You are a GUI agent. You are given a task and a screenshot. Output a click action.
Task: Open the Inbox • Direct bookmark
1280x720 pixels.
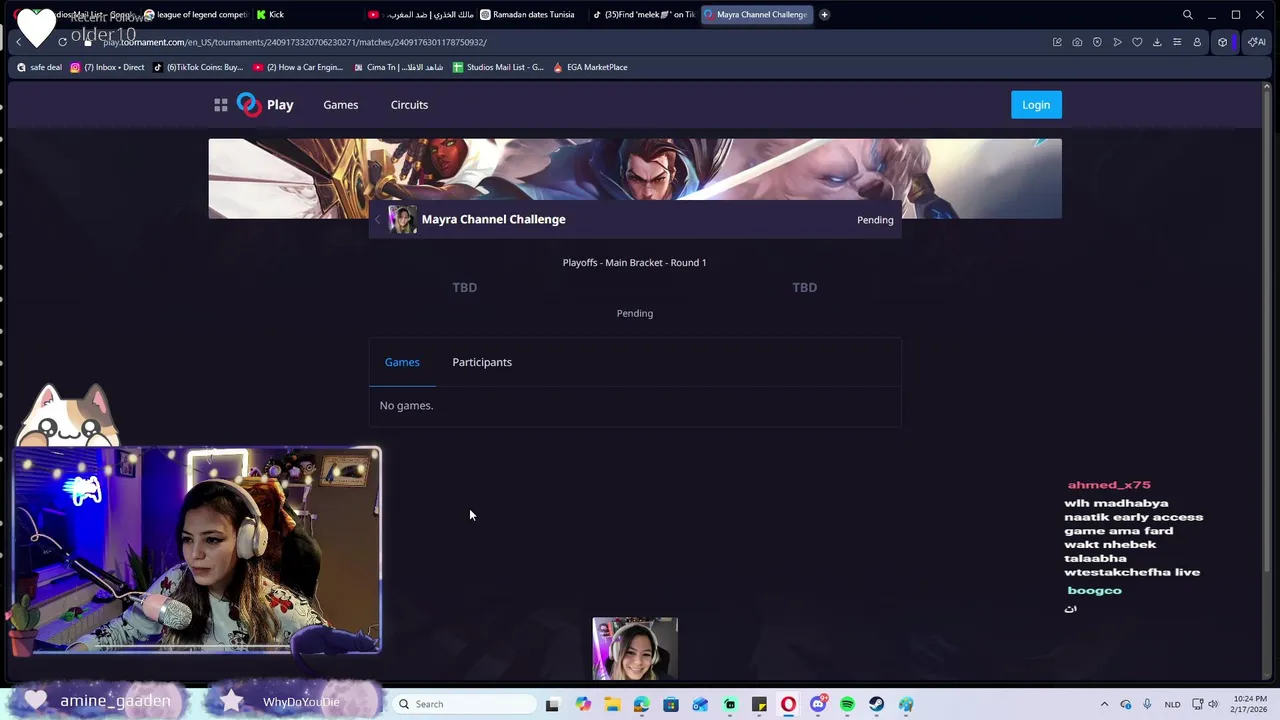107,67
